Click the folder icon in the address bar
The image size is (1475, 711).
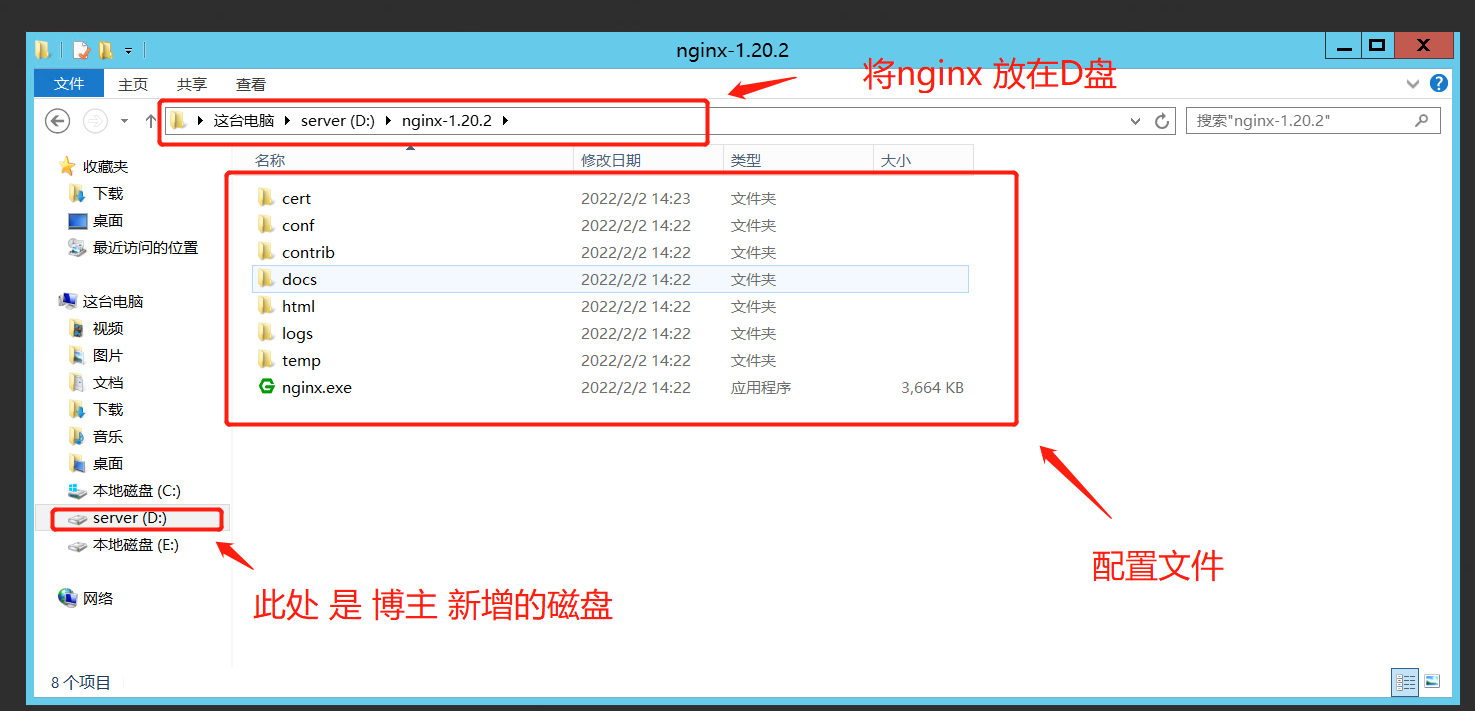[179, 121]
